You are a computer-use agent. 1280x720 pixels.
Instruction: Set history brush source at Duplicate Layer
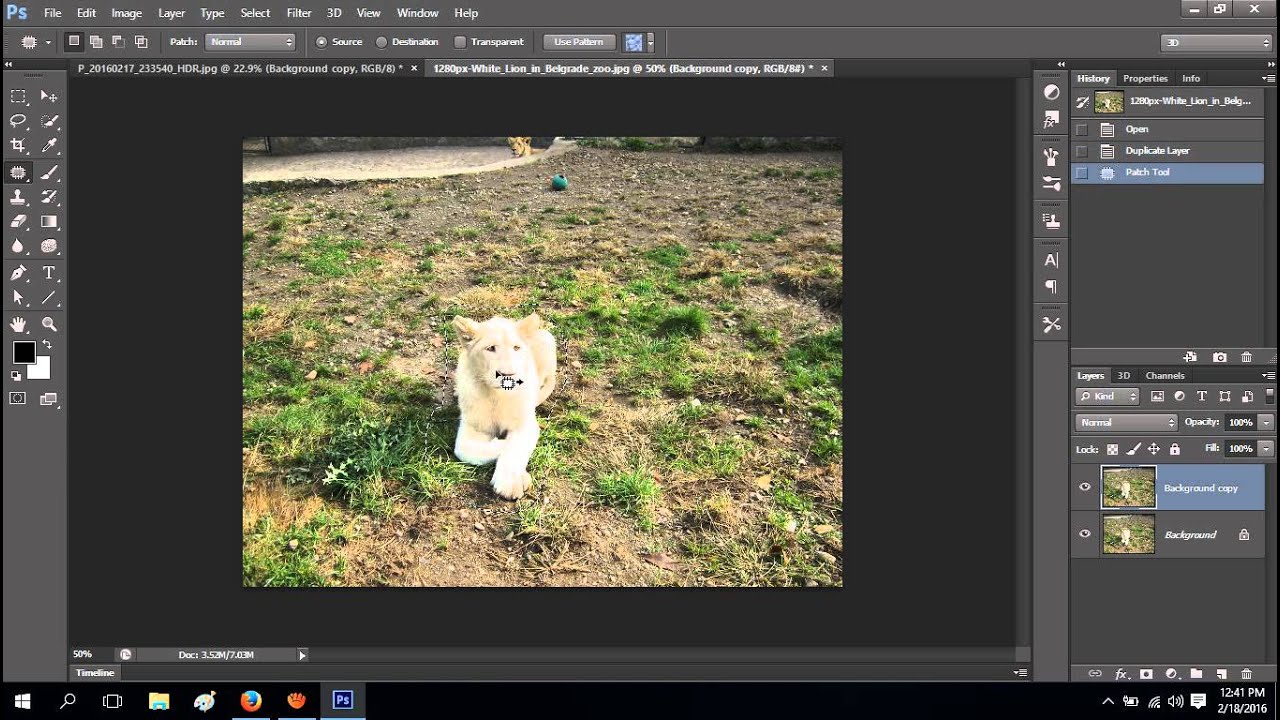[1081, 151]
